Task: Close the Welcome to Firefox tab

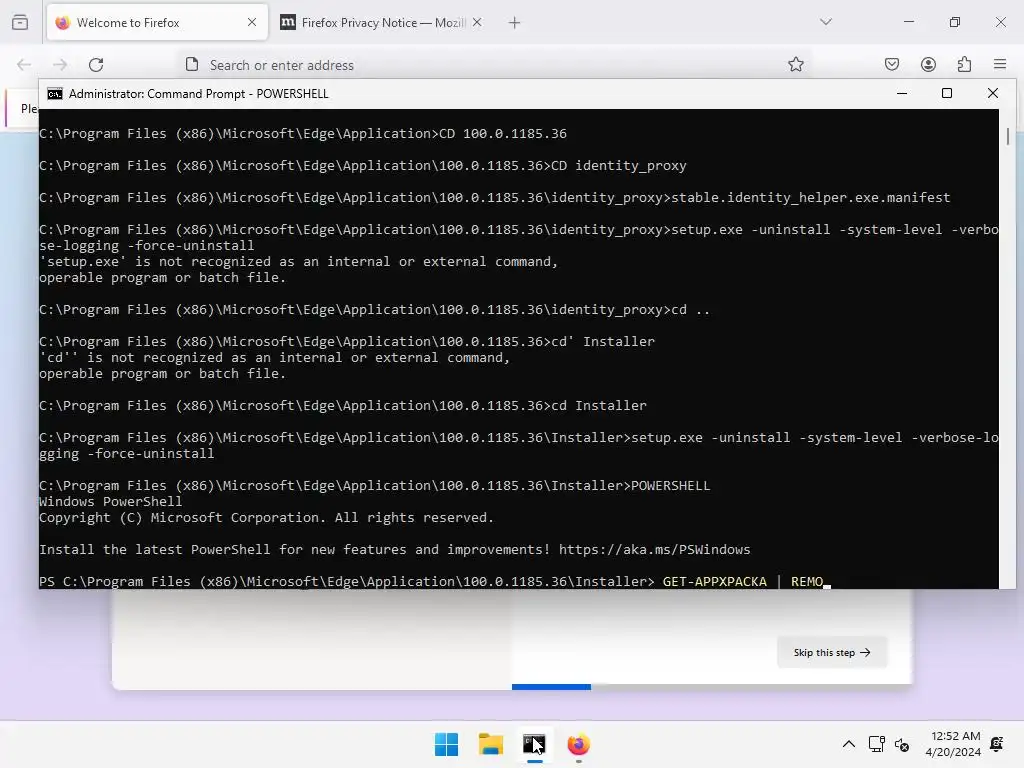Action: click(252, 23)
